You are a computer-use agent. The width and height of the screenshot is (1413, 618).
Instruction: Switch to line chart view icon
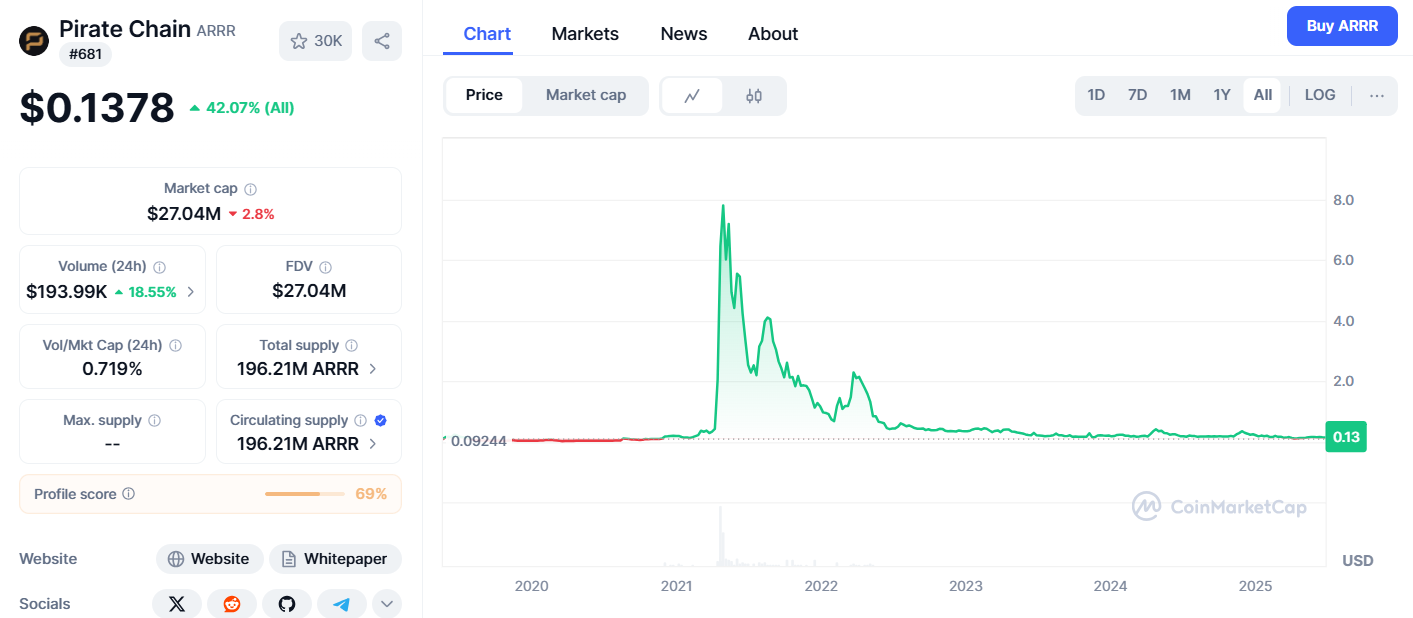tap(692, 96)
